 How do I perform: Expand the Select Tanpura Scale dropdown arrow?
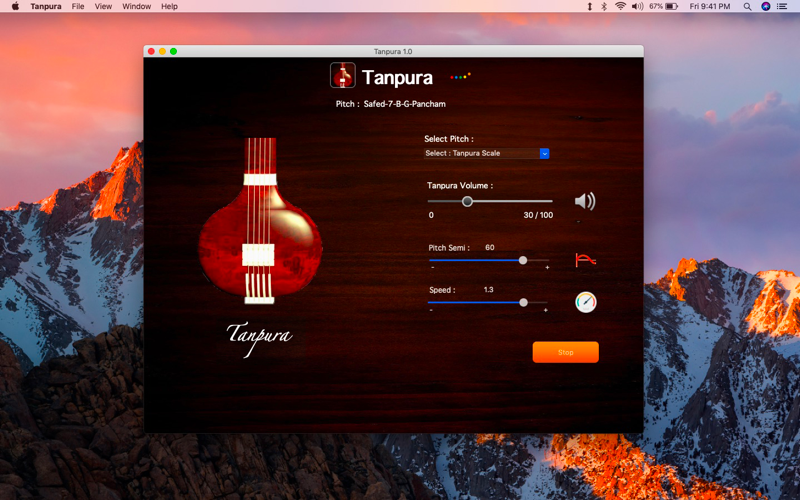click(x=544, y=154)
